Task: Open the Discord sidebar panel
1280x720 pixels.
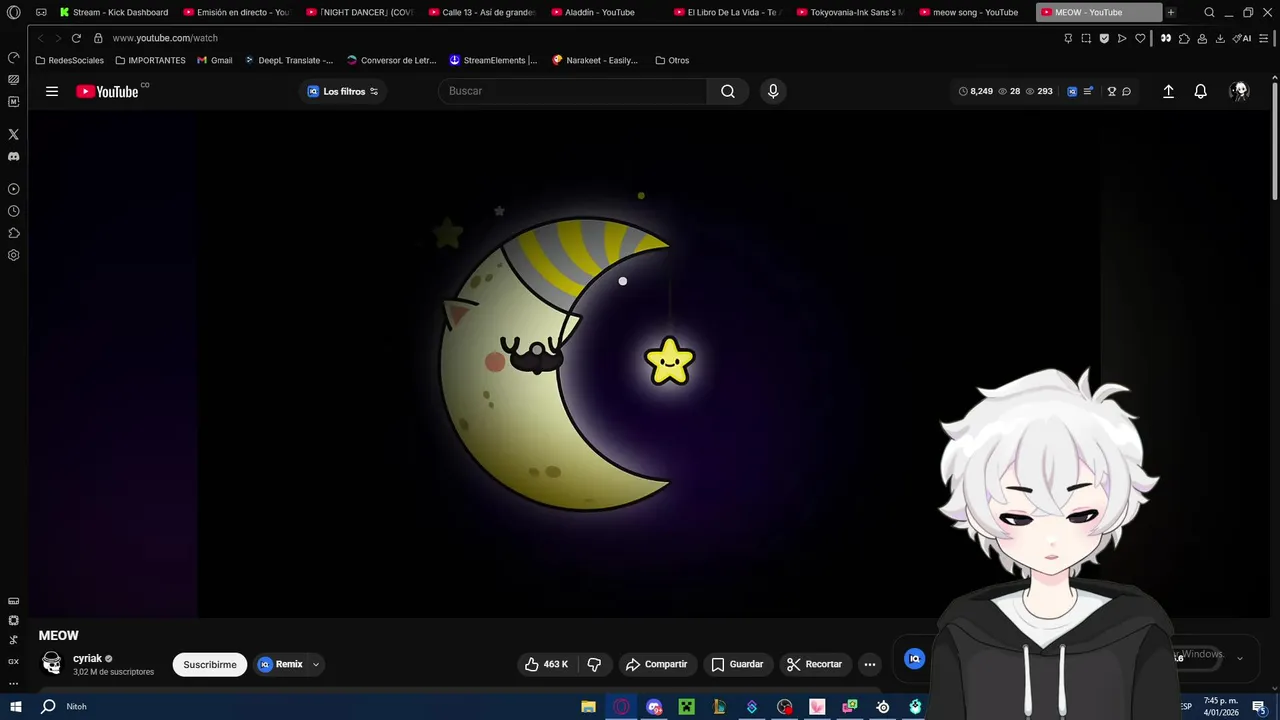Action: coord(13,156)
